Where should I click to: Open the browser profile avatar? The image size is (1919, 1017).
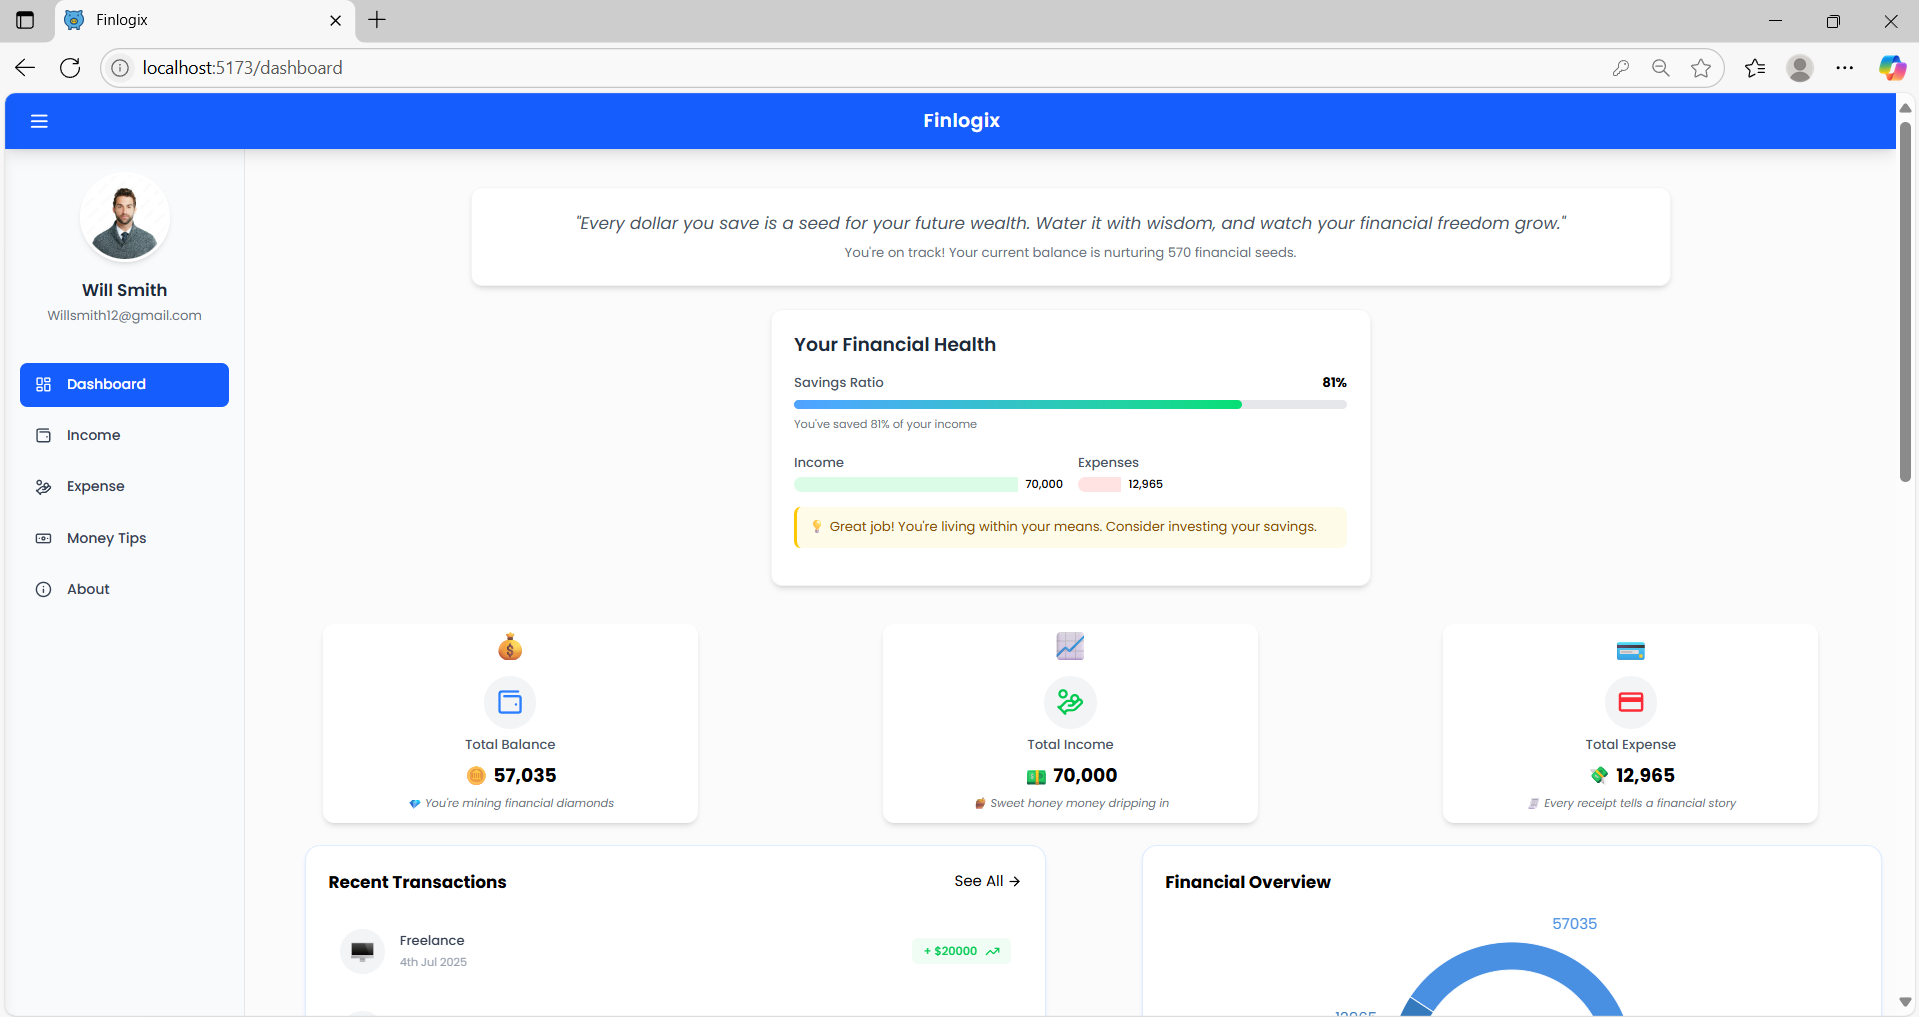(x=1800, y=68)
